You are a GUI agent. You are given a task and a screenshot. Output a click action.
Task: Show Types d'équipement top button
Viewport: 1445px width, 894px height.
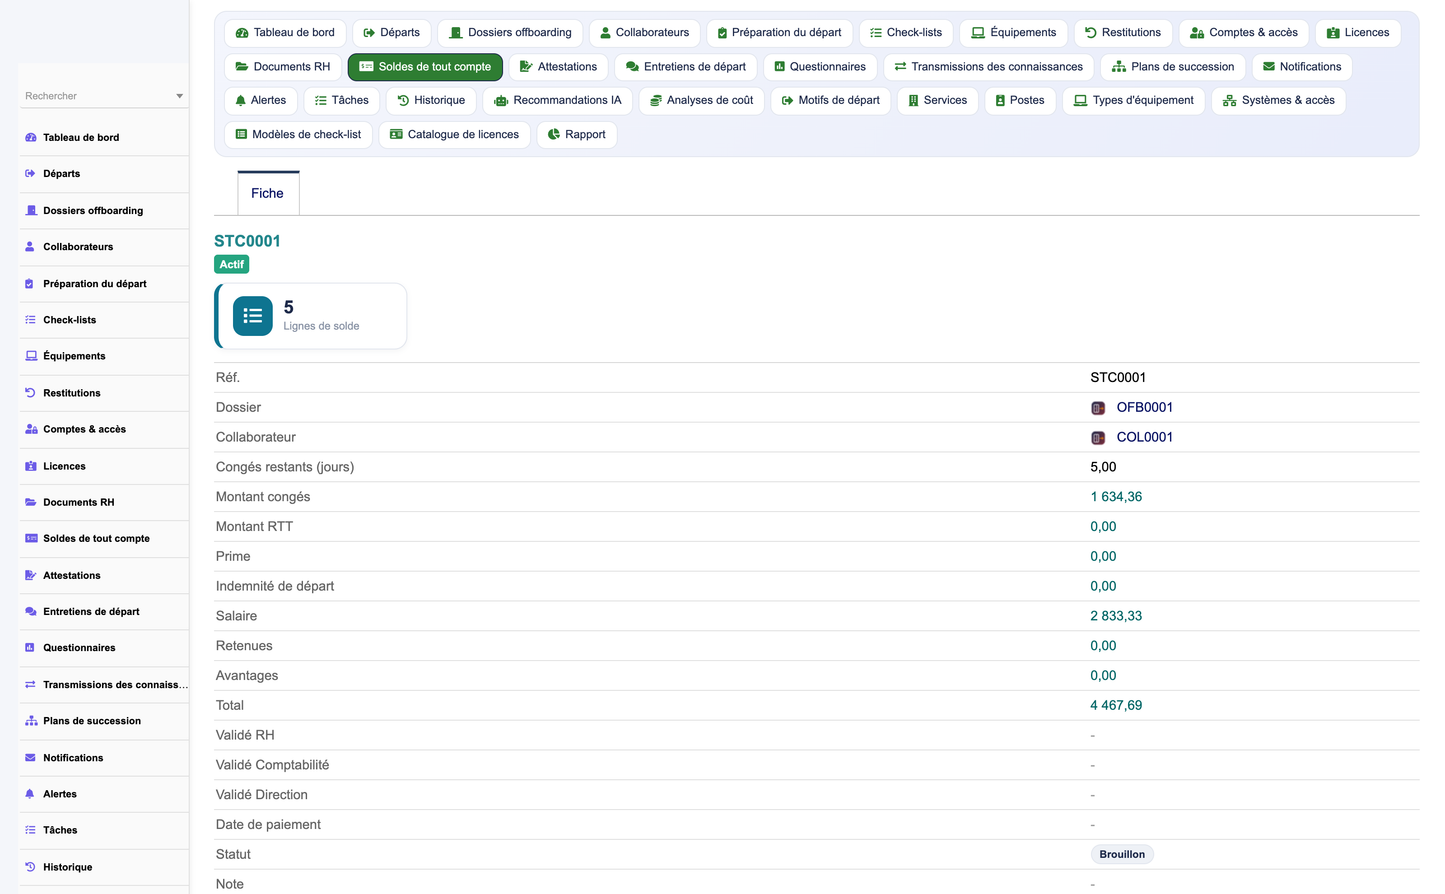1134,101
